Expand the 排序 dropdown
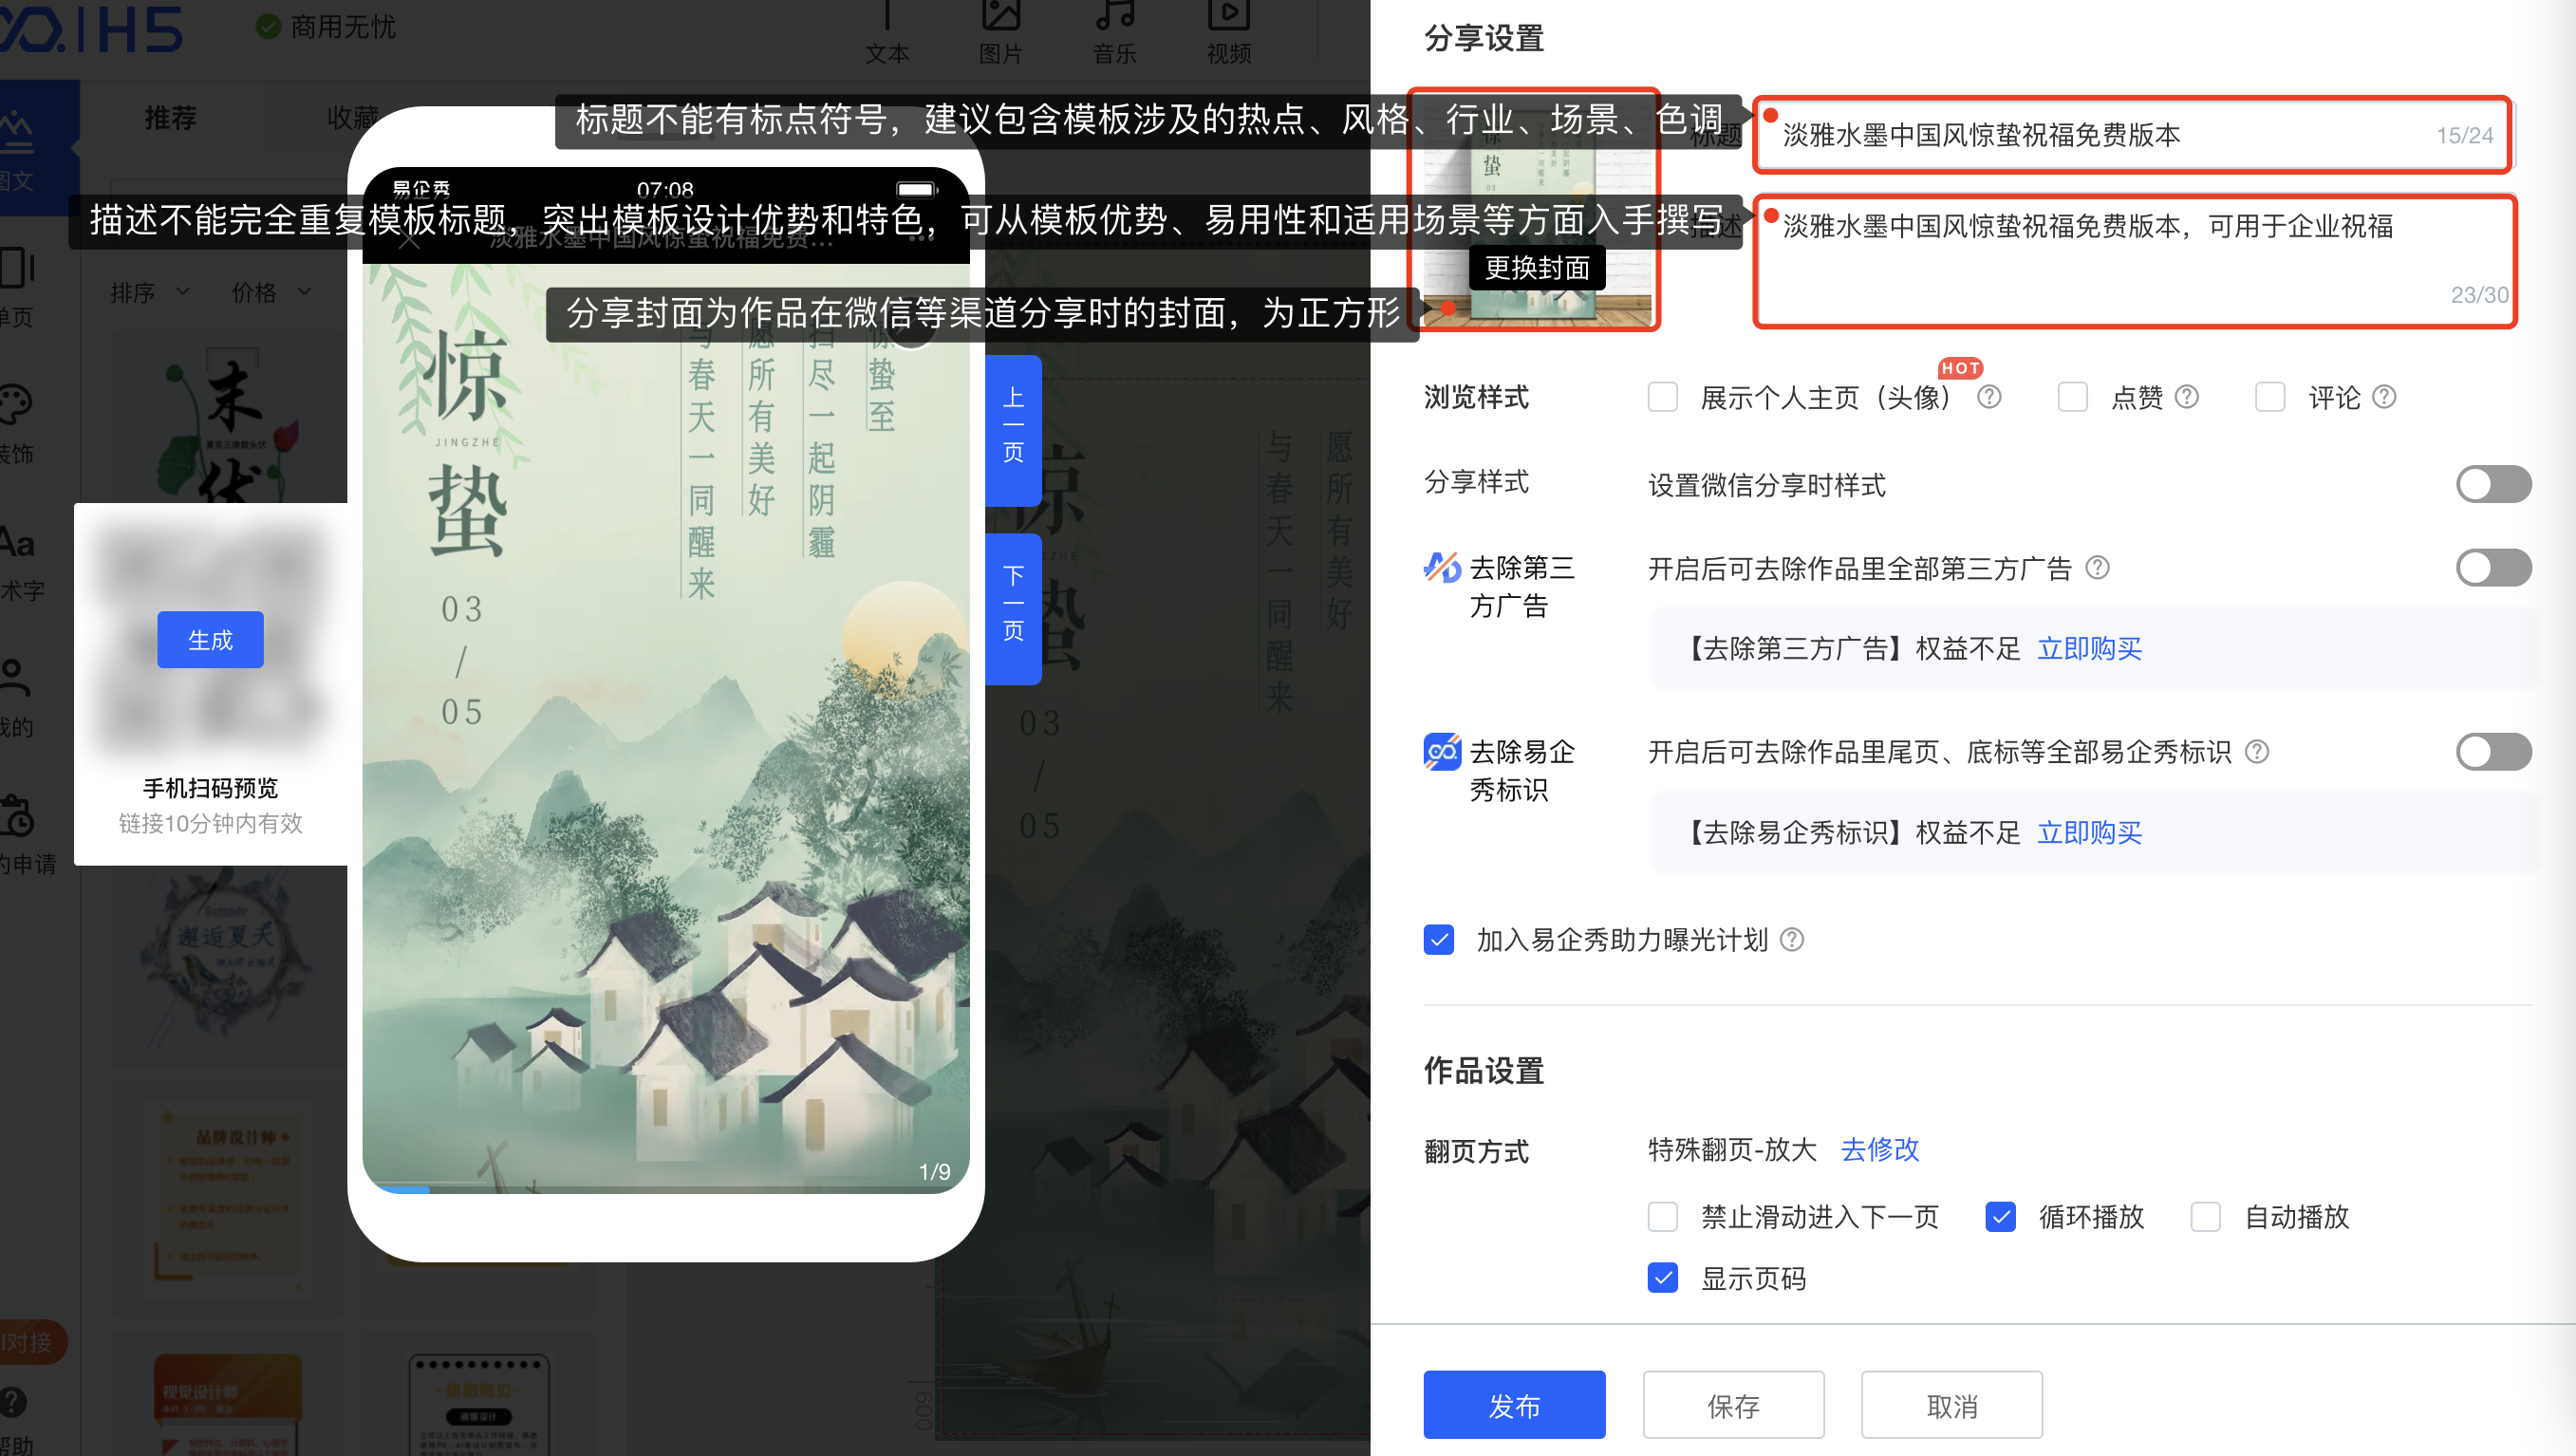Viewport: 2576px width, 1456px height. [x=149, y=292]
